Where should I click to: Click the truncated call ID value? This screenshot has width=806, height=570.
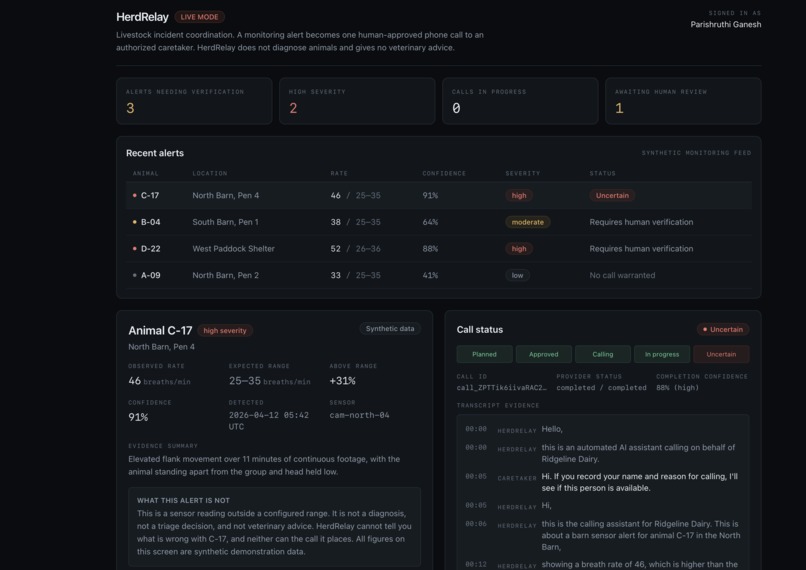pos(501,388)
